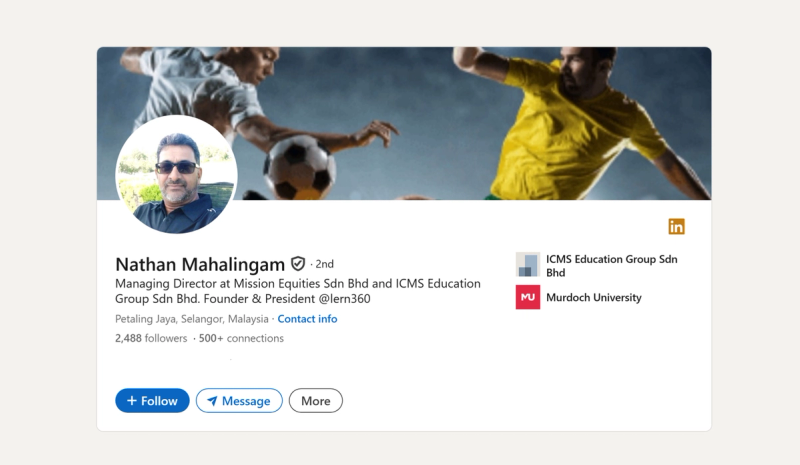
Task: Open Murdoch University link
Action: (x=594, y=298)
